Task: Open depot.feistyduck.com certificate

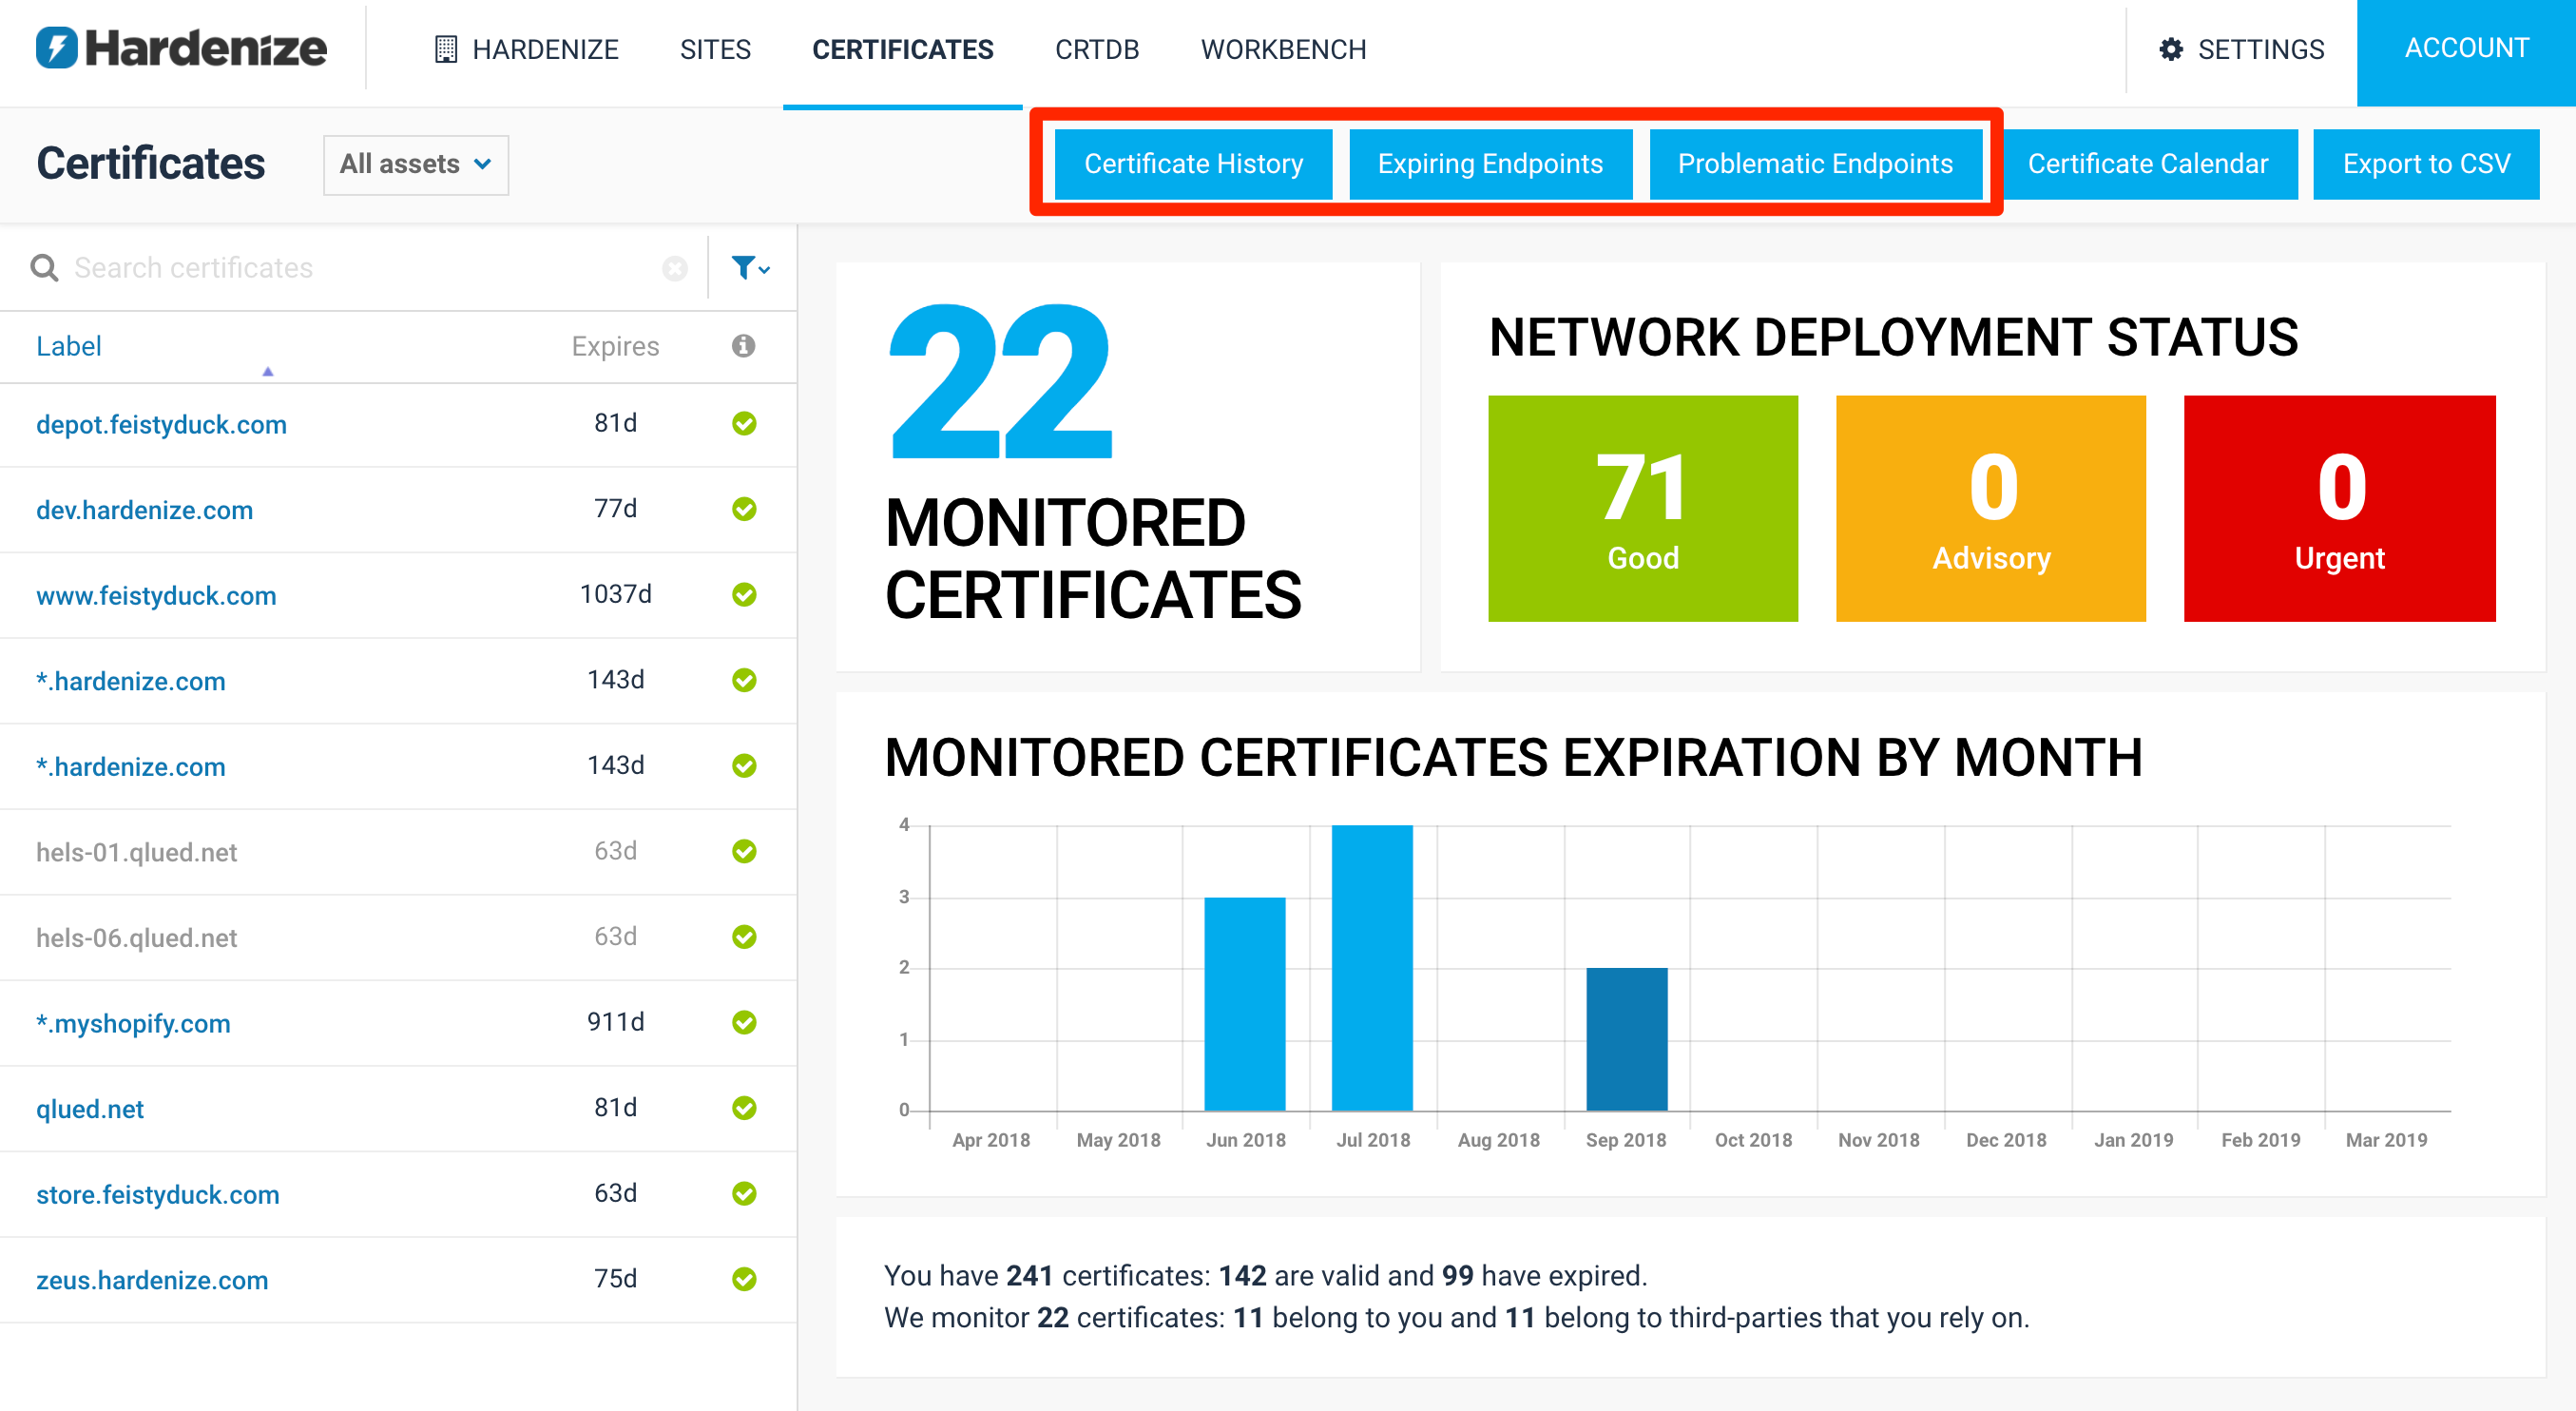Action: point(161,424)
